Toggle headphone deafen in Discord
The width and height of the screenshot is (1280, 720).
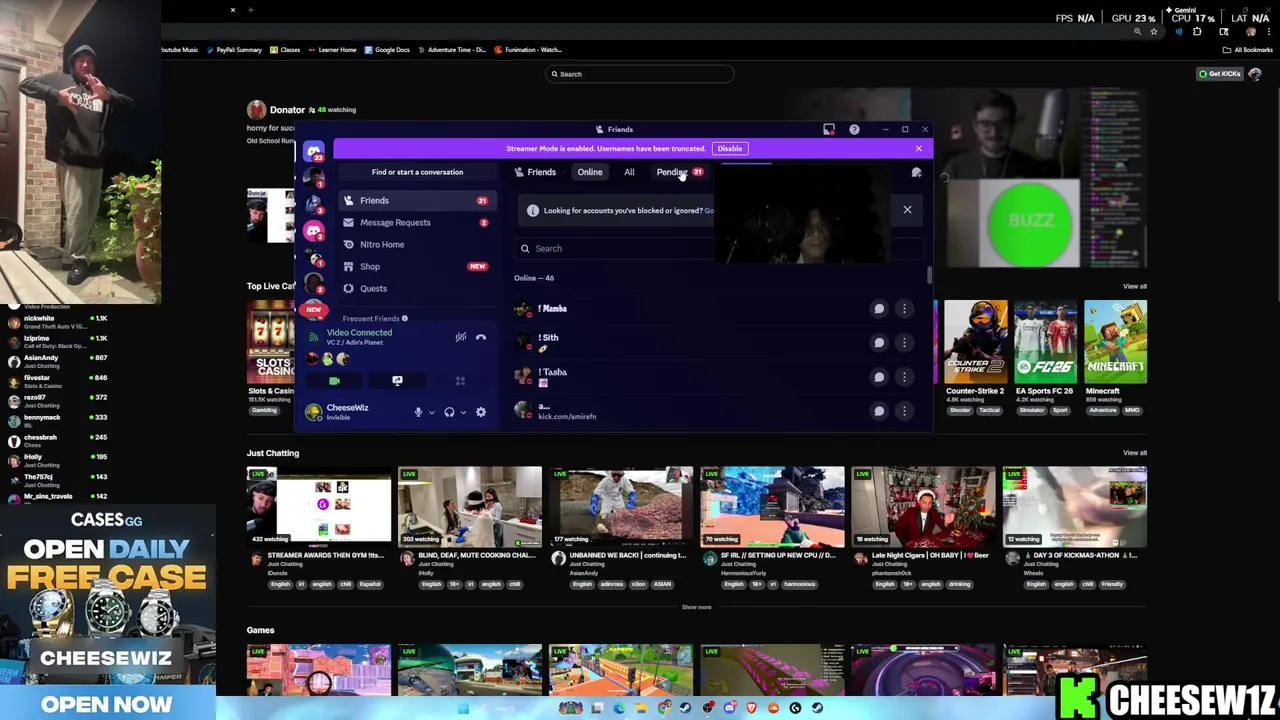[x=449, y=412]
